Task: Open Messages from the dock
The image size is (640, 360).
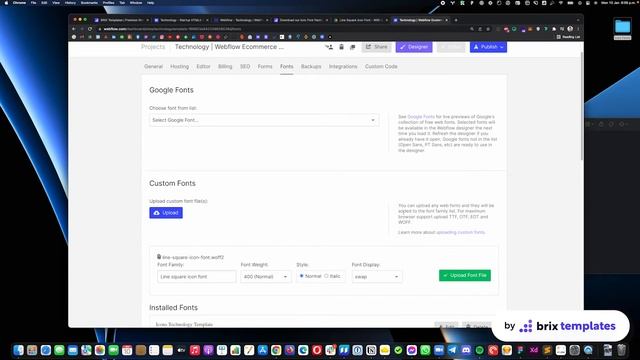Action: [x=59, y=350]
